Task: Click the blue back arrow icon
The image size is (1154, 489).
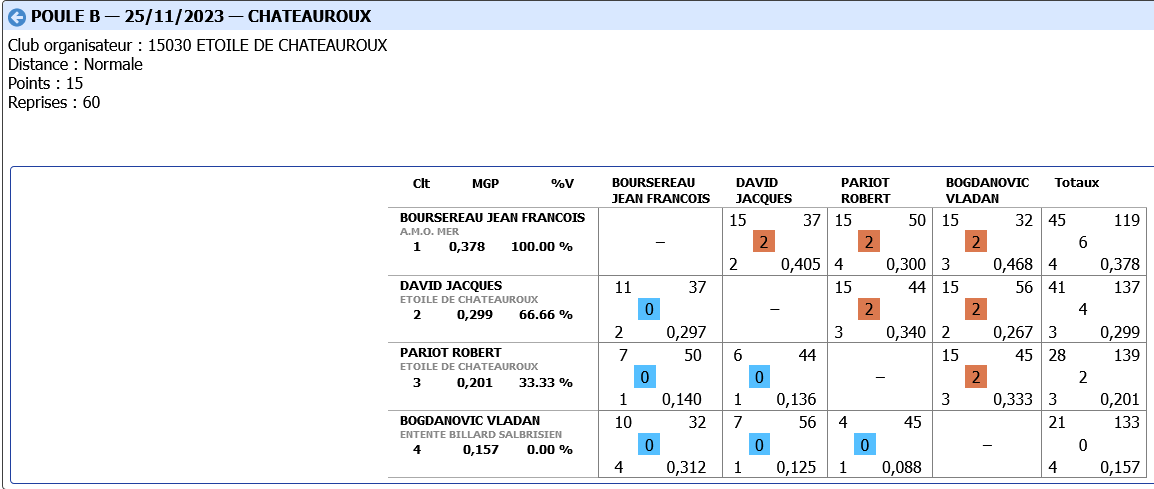Action: (x=16, y=17)
